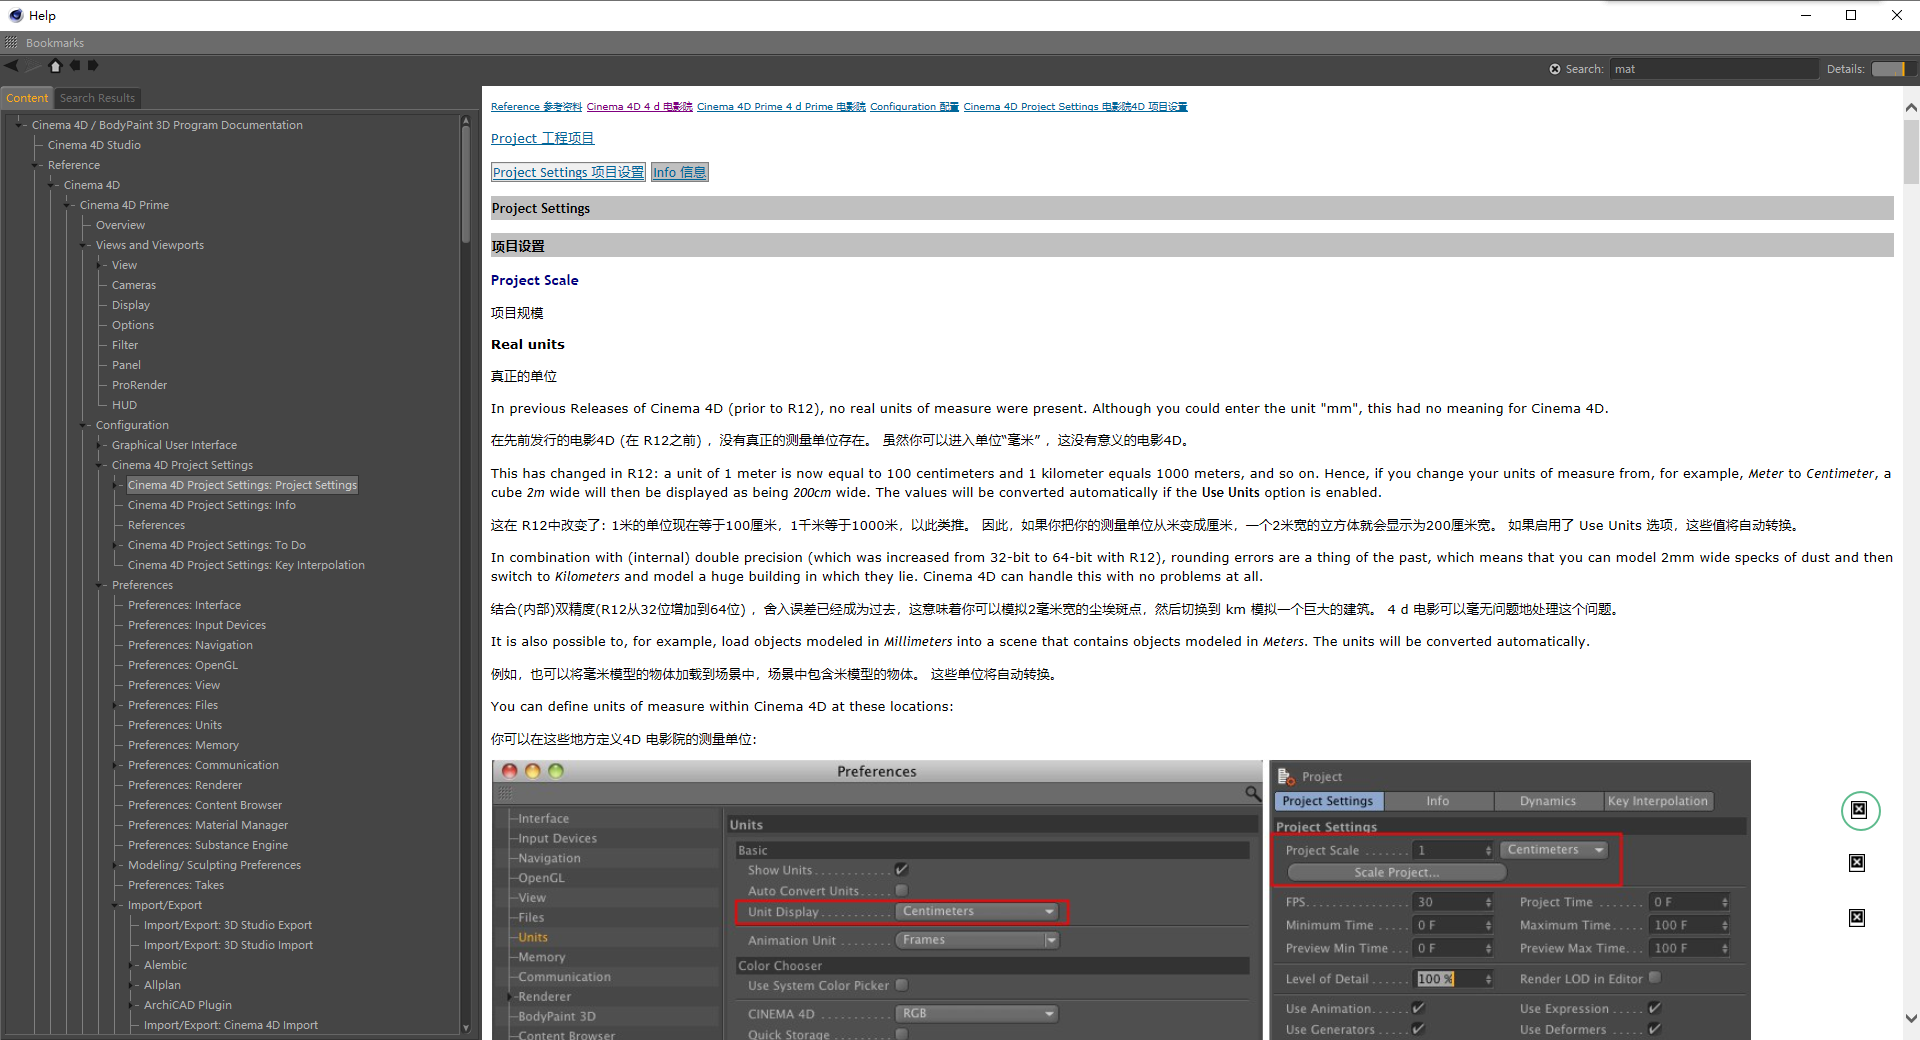
Task: Open Preferences: Takes
Action: coord(176,885)
